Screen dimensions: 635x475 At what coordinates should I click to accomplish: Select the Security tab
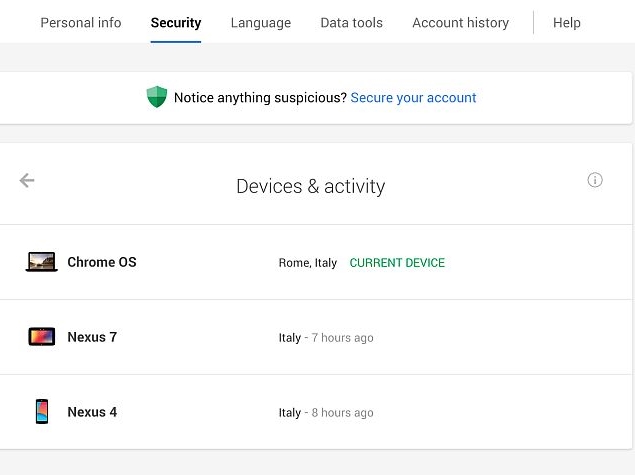point(176,23)
